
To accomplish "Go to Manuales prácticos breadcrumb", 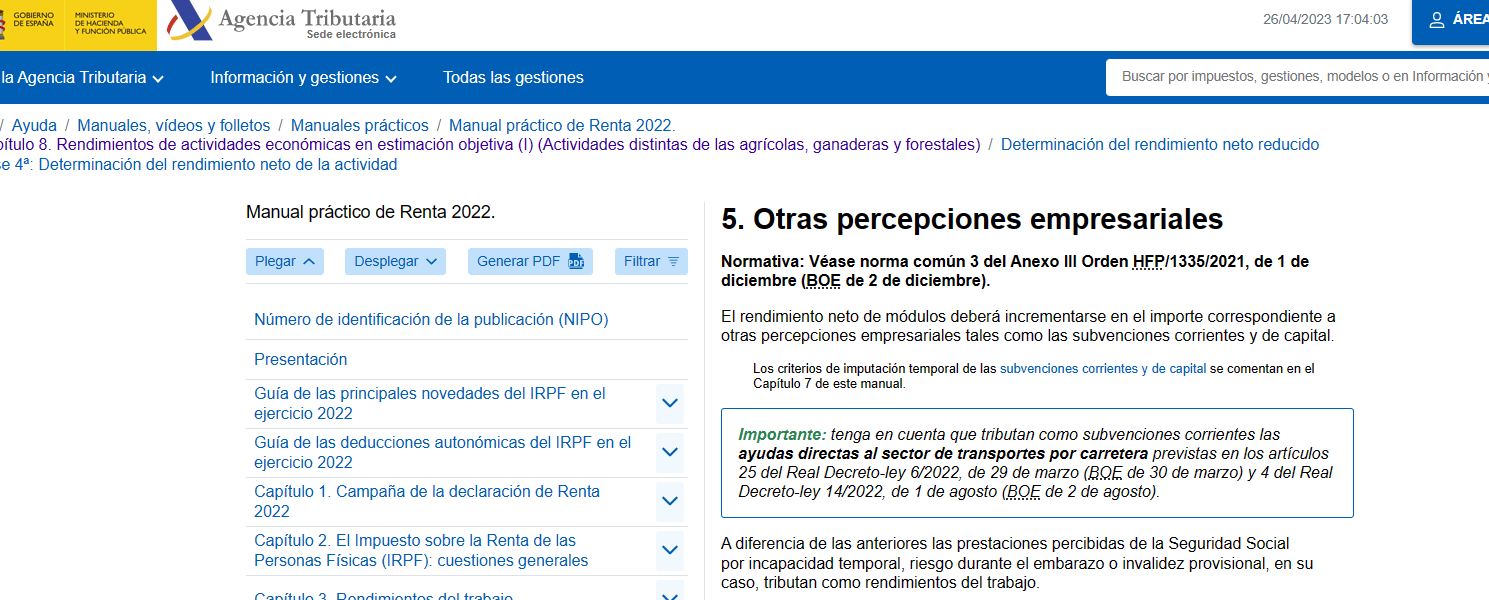I will (x=359, y=125).
